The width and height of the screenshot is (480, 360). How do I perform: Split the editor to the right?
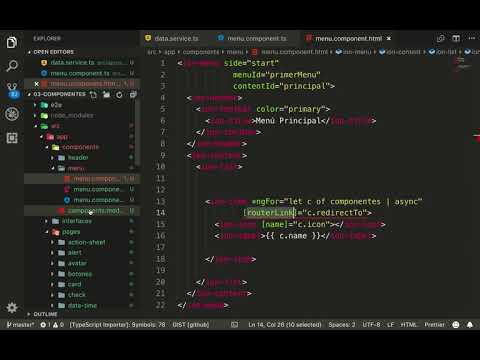[456, 39]
